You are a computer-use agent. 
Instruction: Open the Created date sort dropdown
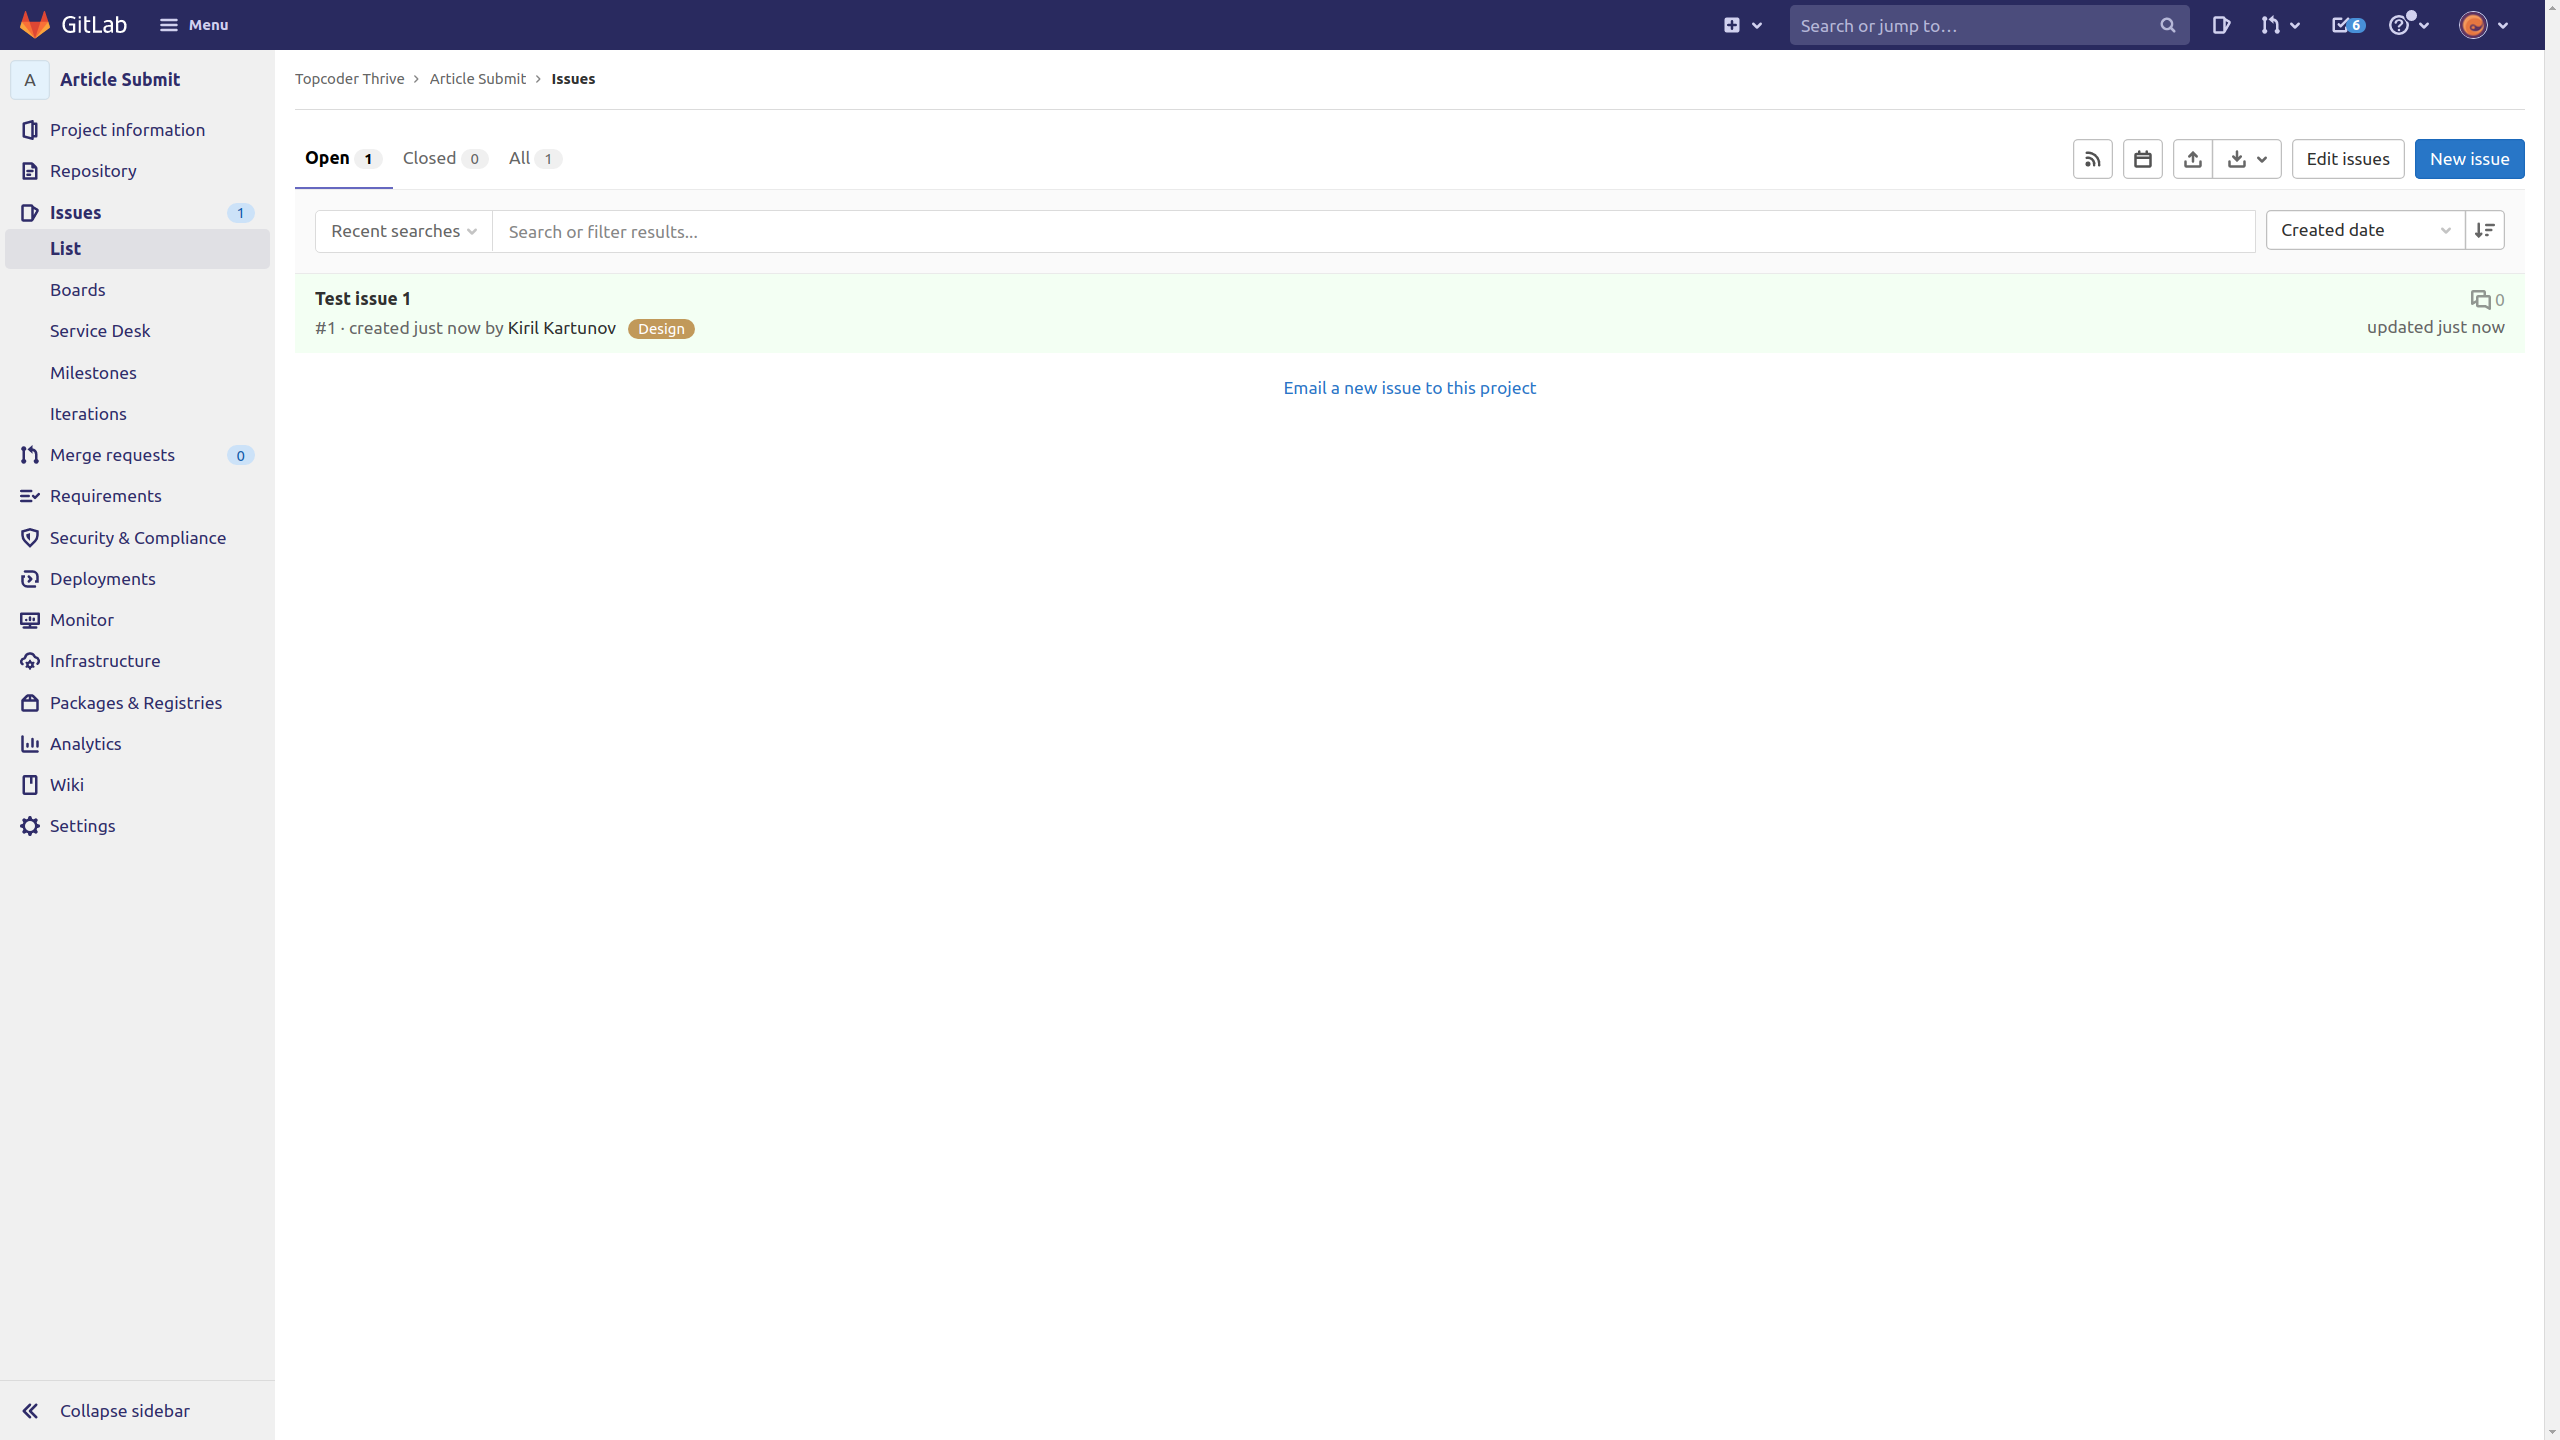(2364, 230)
